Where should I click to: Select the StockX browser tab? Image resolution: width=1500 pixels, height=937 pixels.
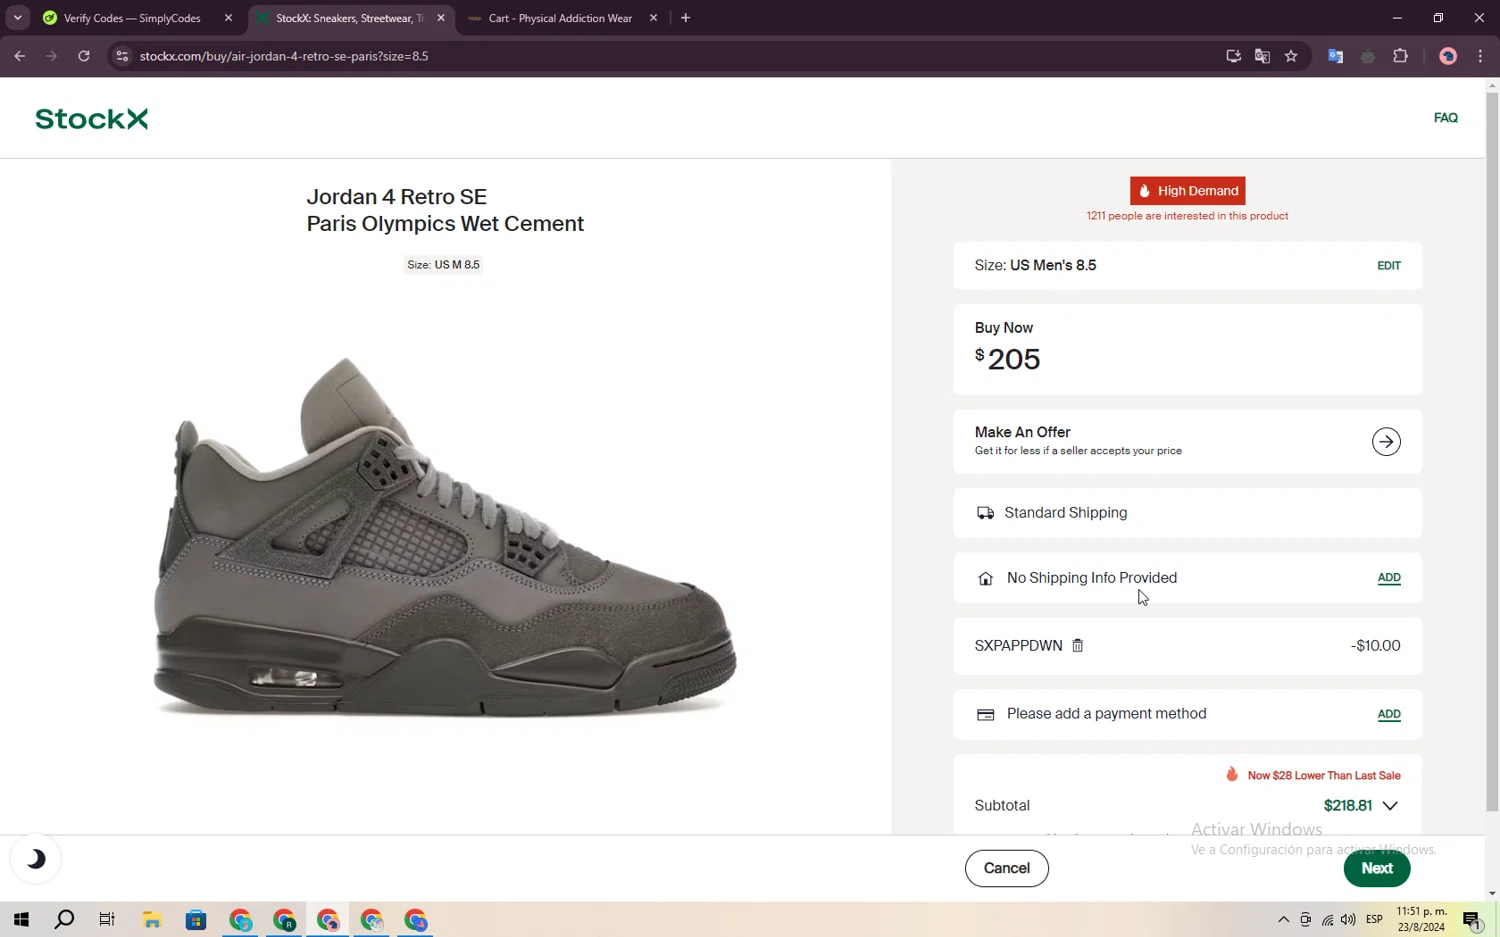tap(350, 18)
